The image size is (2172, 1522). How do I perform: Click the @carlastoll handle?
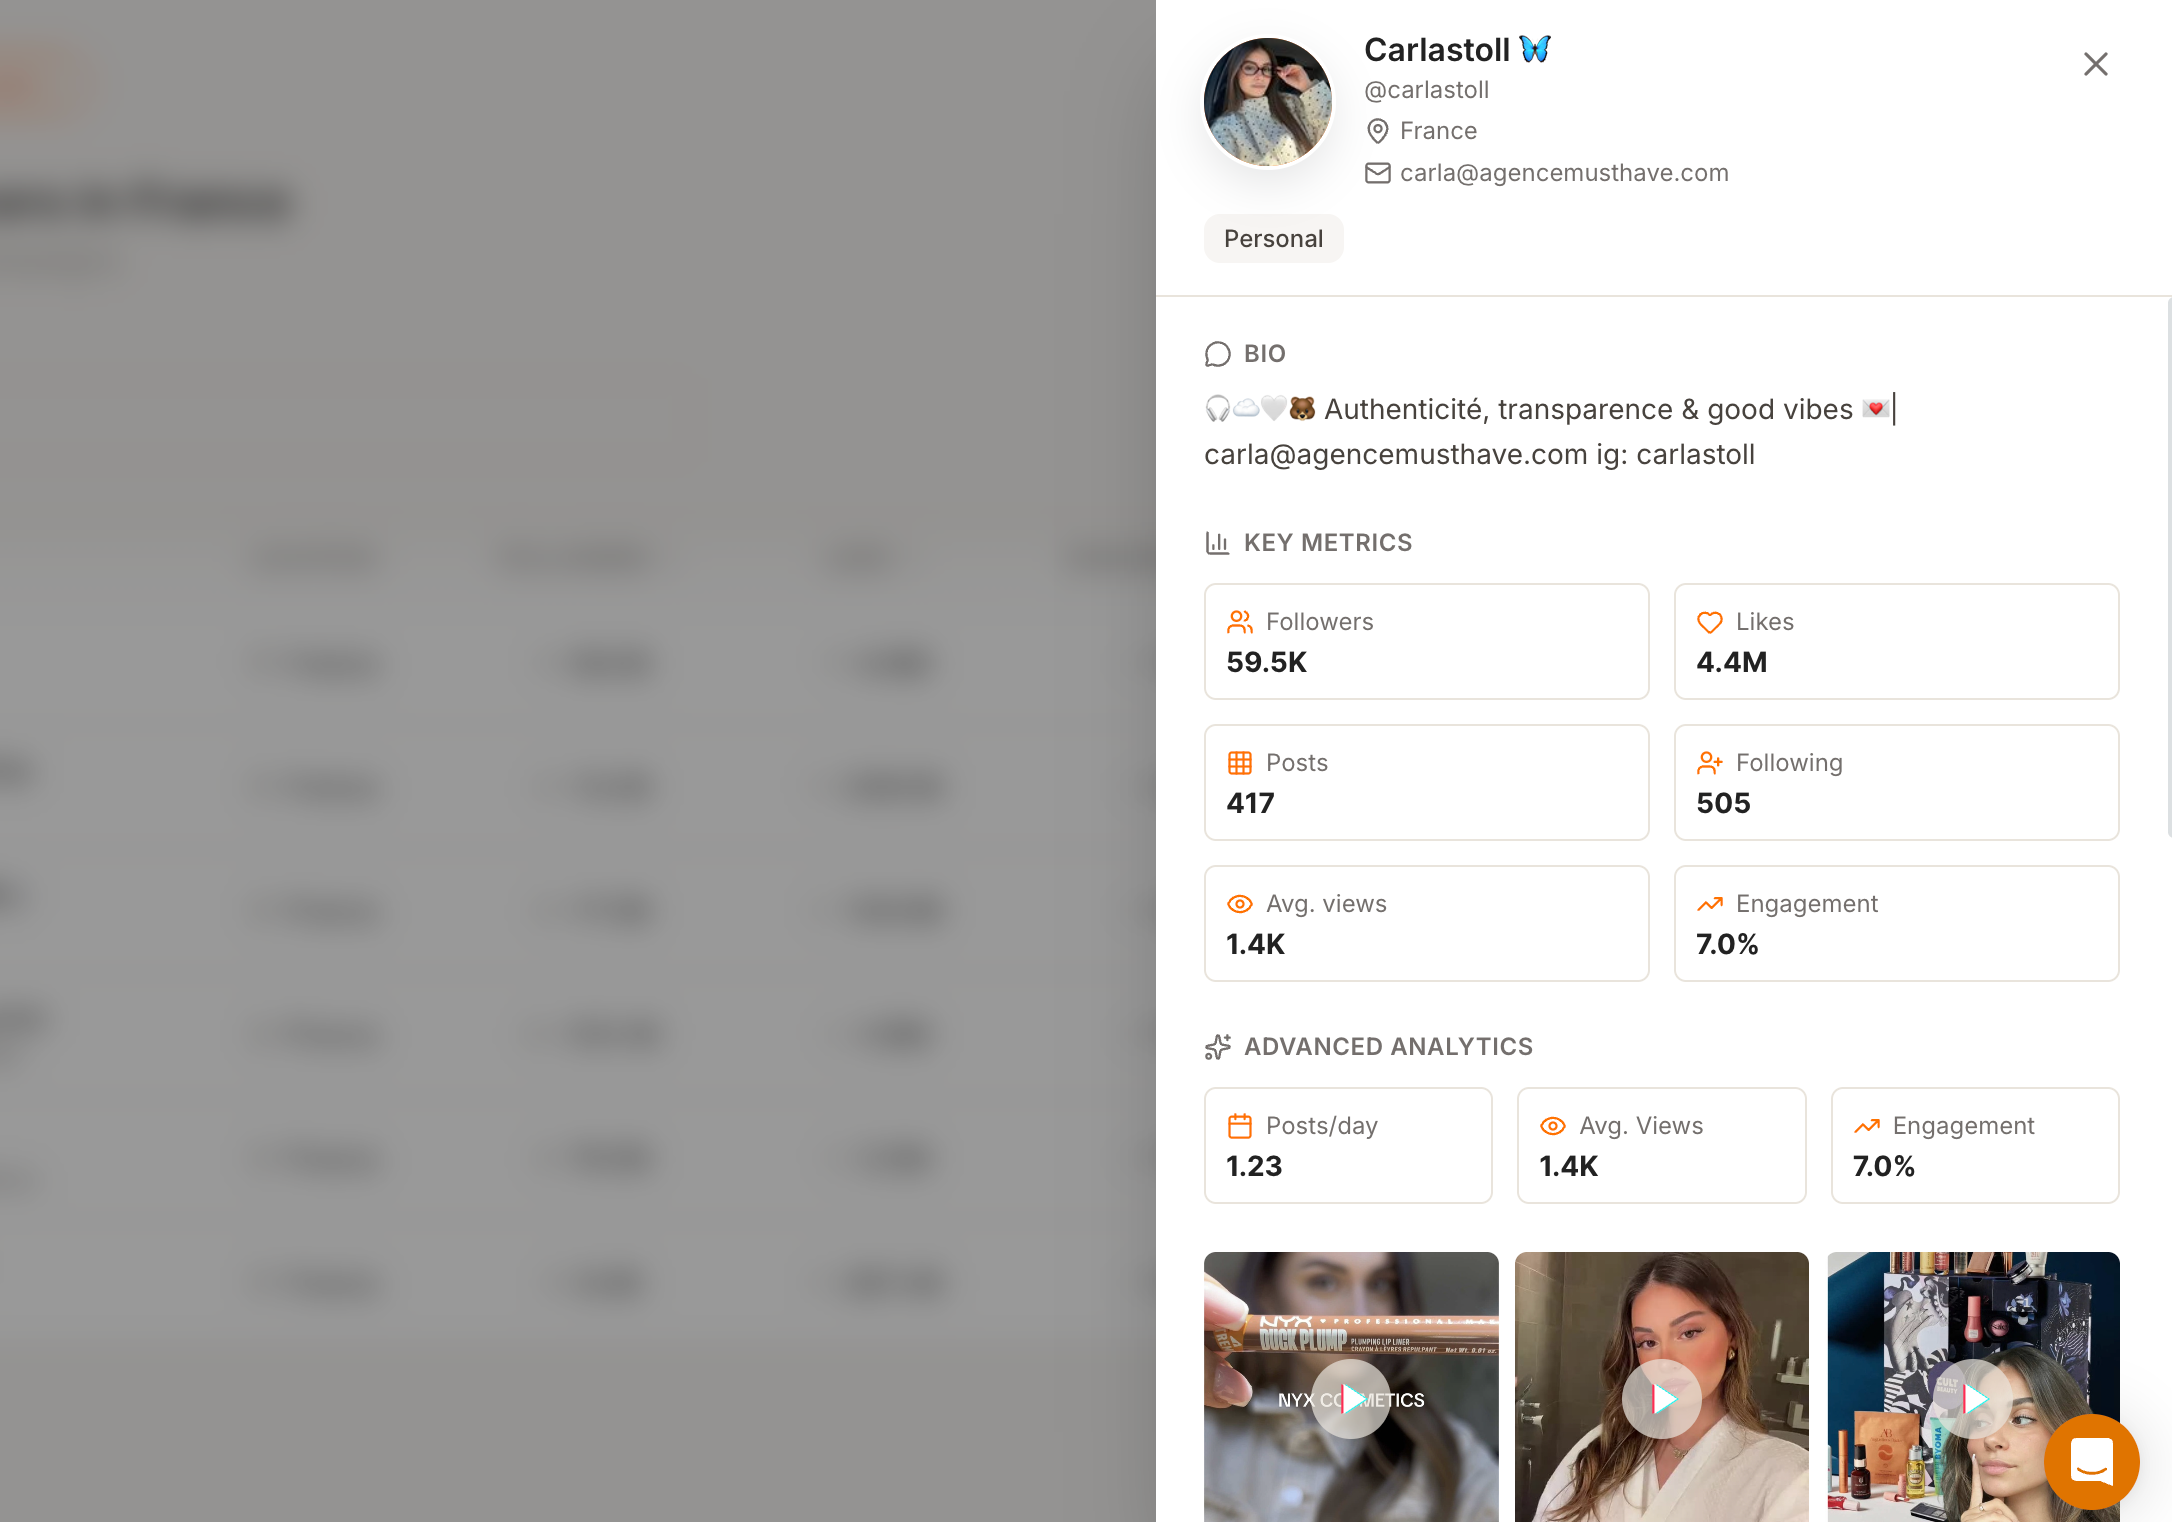point(1426,90)
